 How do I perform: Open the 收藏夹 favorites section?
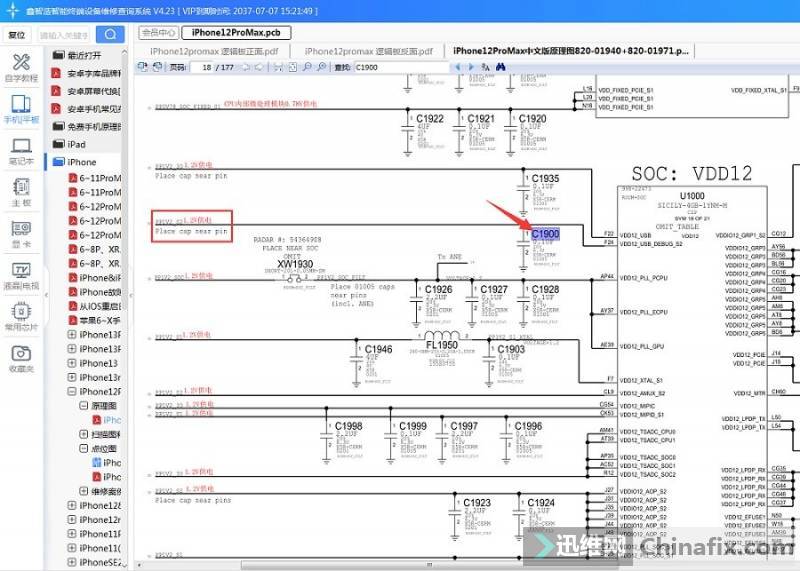tap(21, 358)
